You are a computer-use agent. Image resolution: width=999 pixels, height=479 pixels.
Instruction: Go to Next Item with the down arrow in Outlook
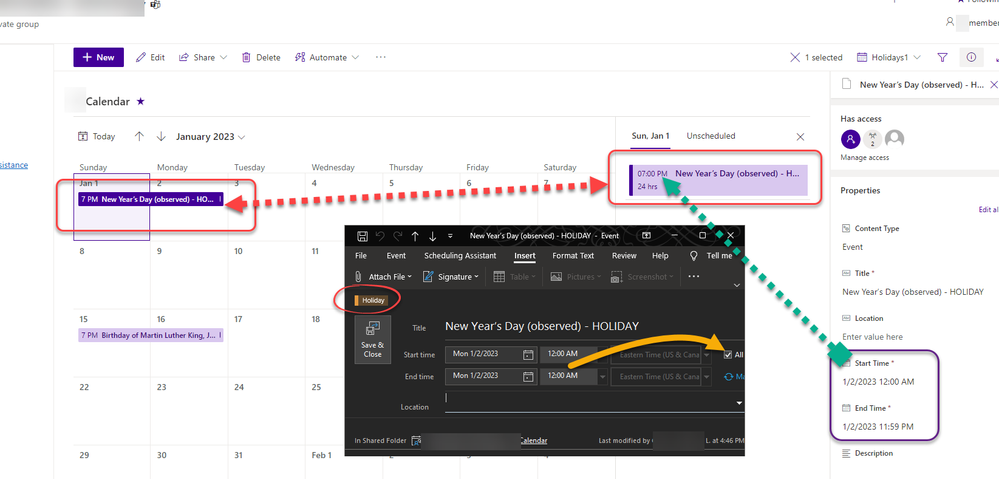point(433,236)
